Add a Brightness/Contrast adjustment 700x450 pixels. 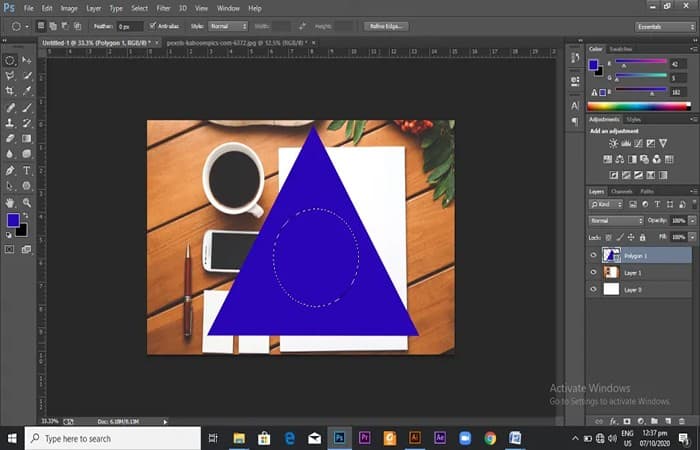[613, 143]
